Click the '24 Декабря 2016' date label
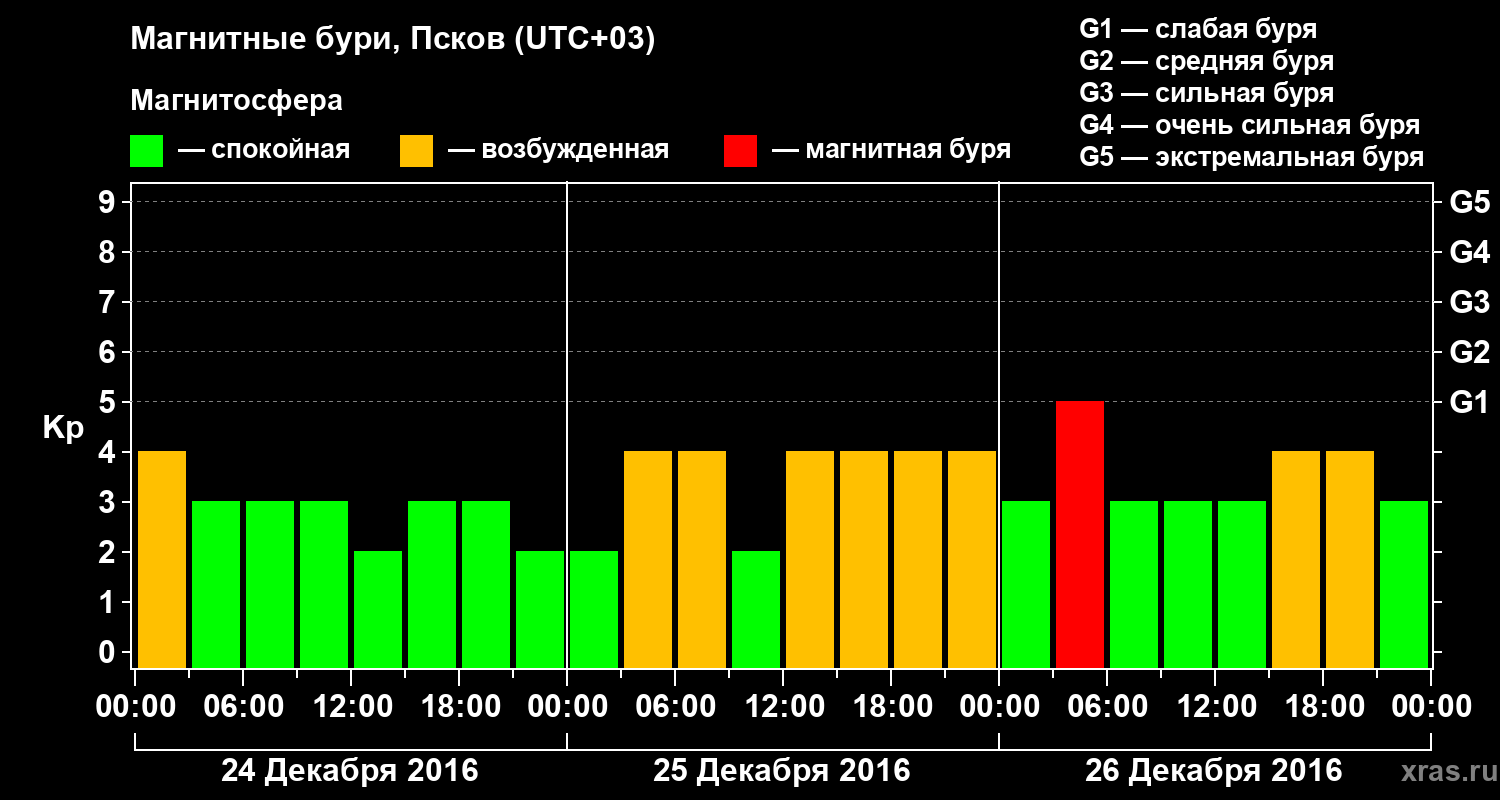Viewport: 1500px width, 800px height. pos(350,771)
